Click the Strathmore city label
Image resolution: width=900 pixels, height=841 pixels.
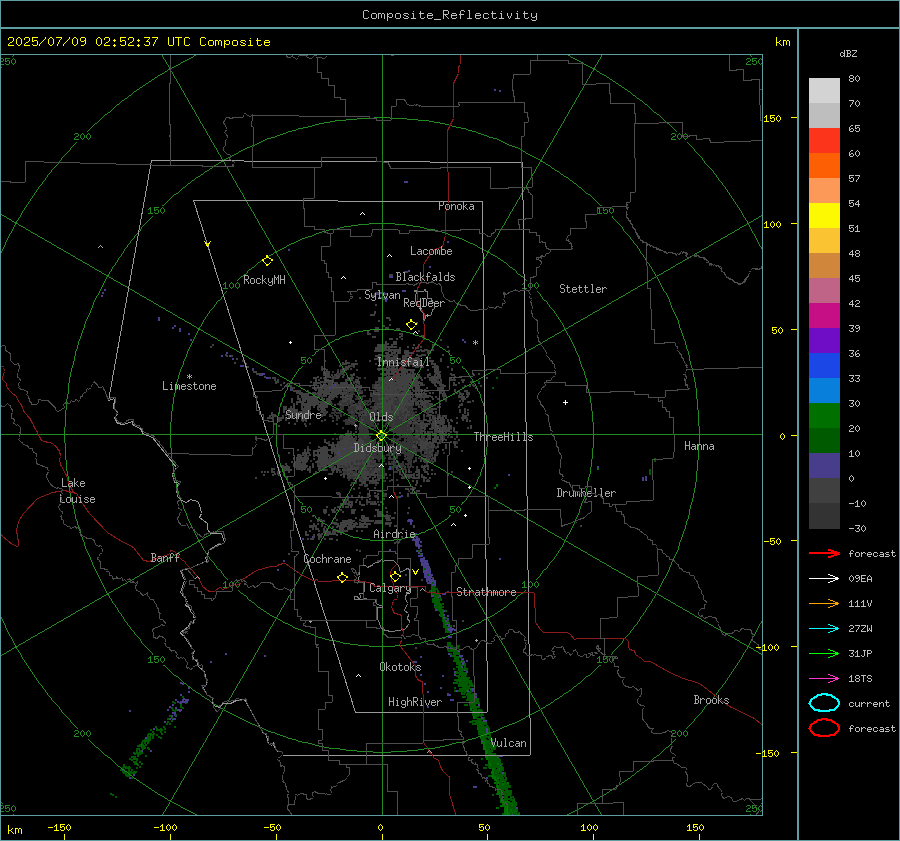[x=486, y=592]
